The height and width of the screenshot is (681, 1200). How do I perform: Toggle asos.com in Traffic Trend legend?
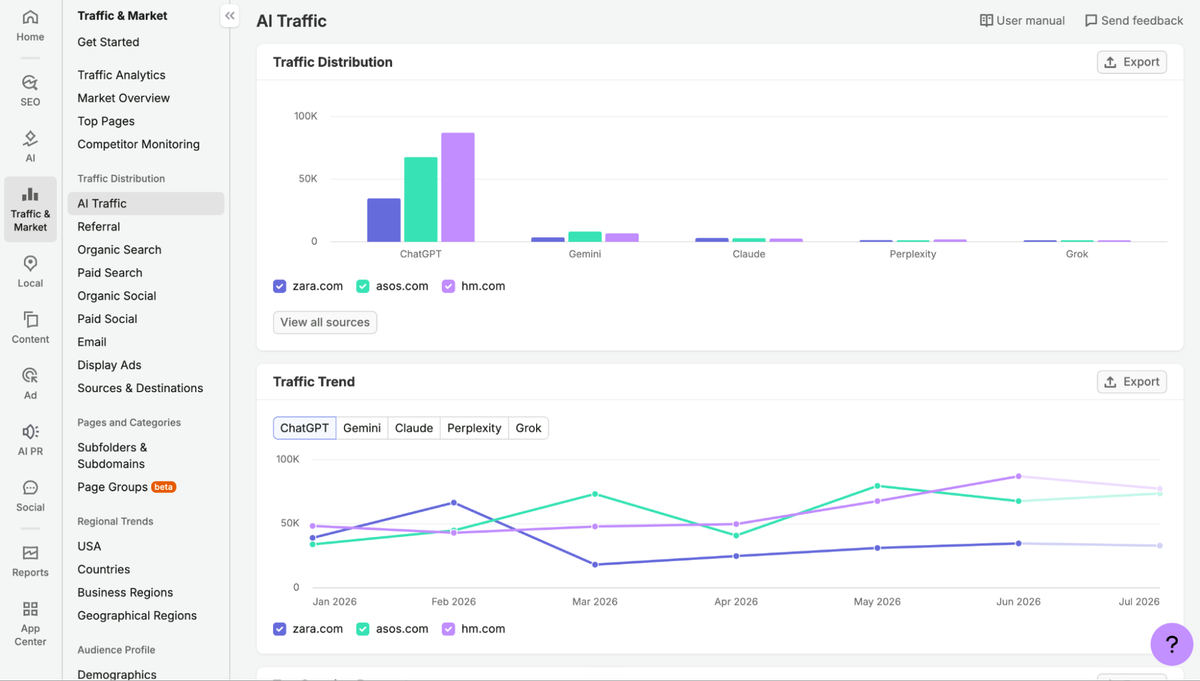pos(363,629)
